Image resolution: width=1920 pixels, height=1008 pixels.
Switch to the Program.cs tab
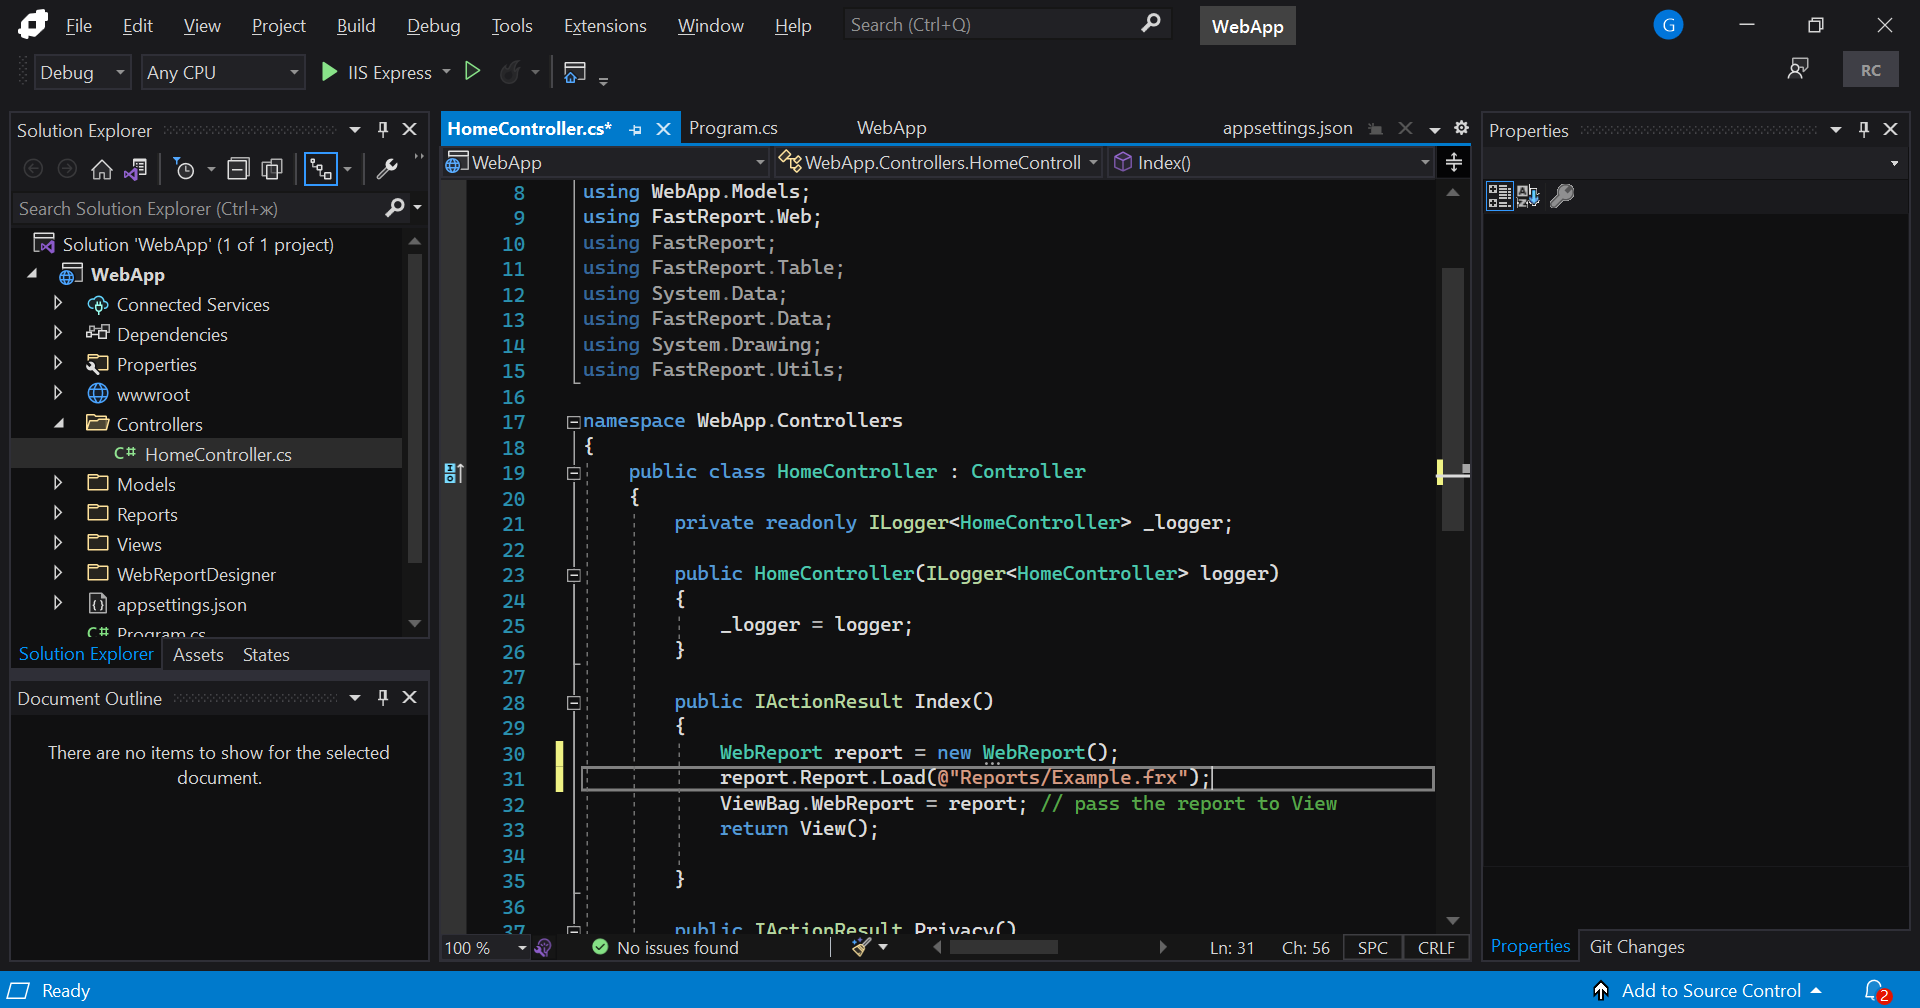[733, 127]
